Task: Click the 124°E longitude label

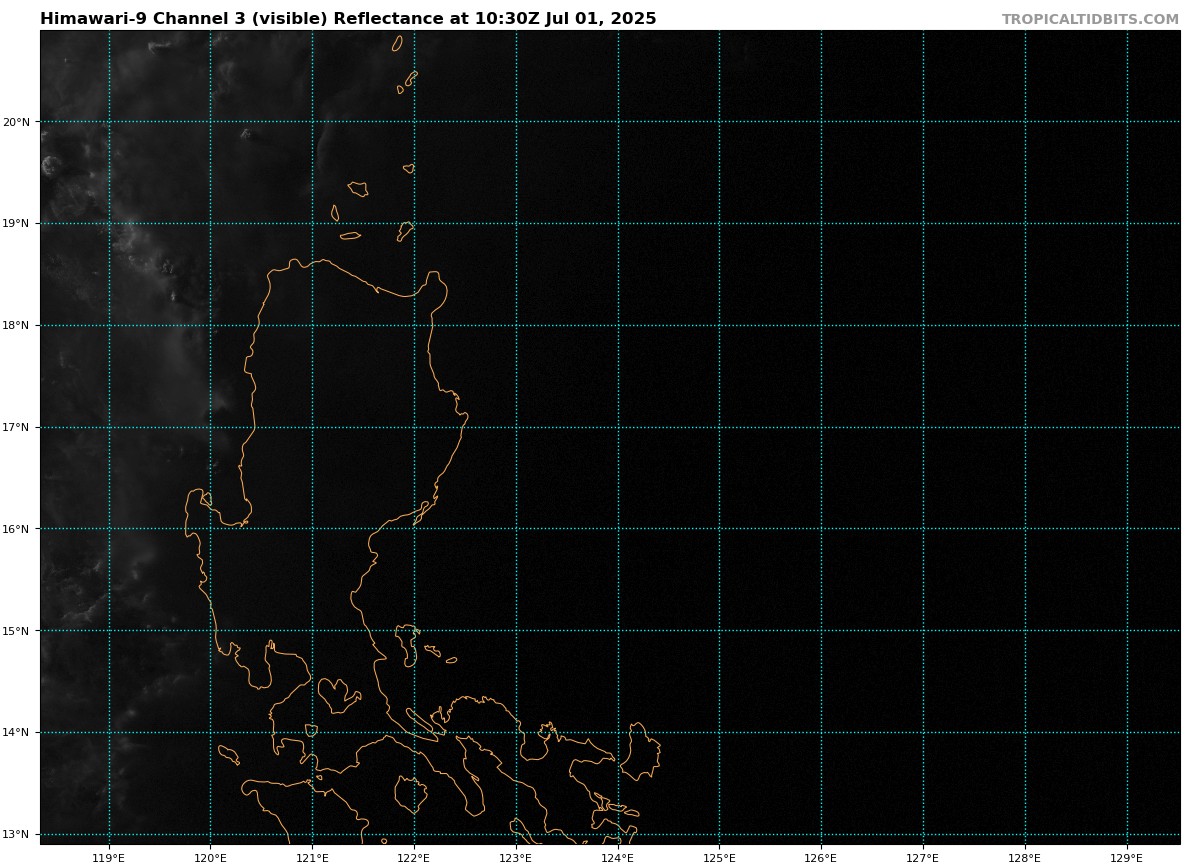Action: (x=618, y=857)
